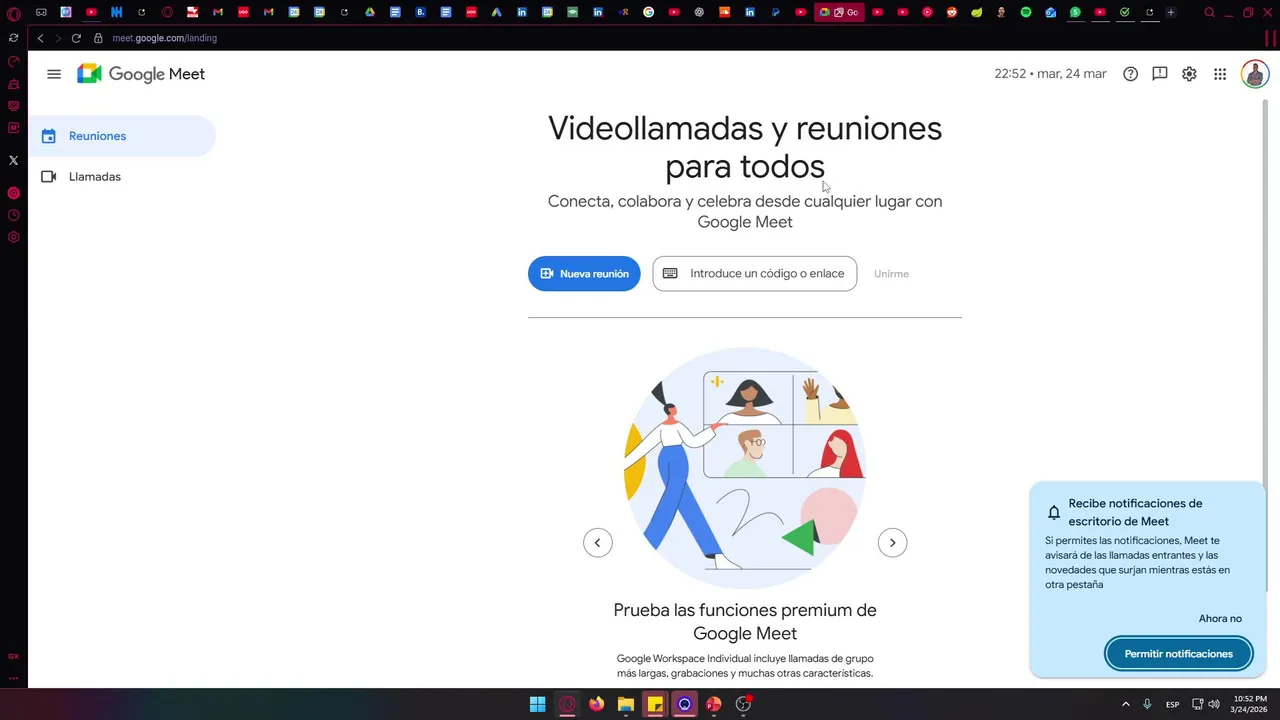Show hidden system tray icons chevron

1126,704
